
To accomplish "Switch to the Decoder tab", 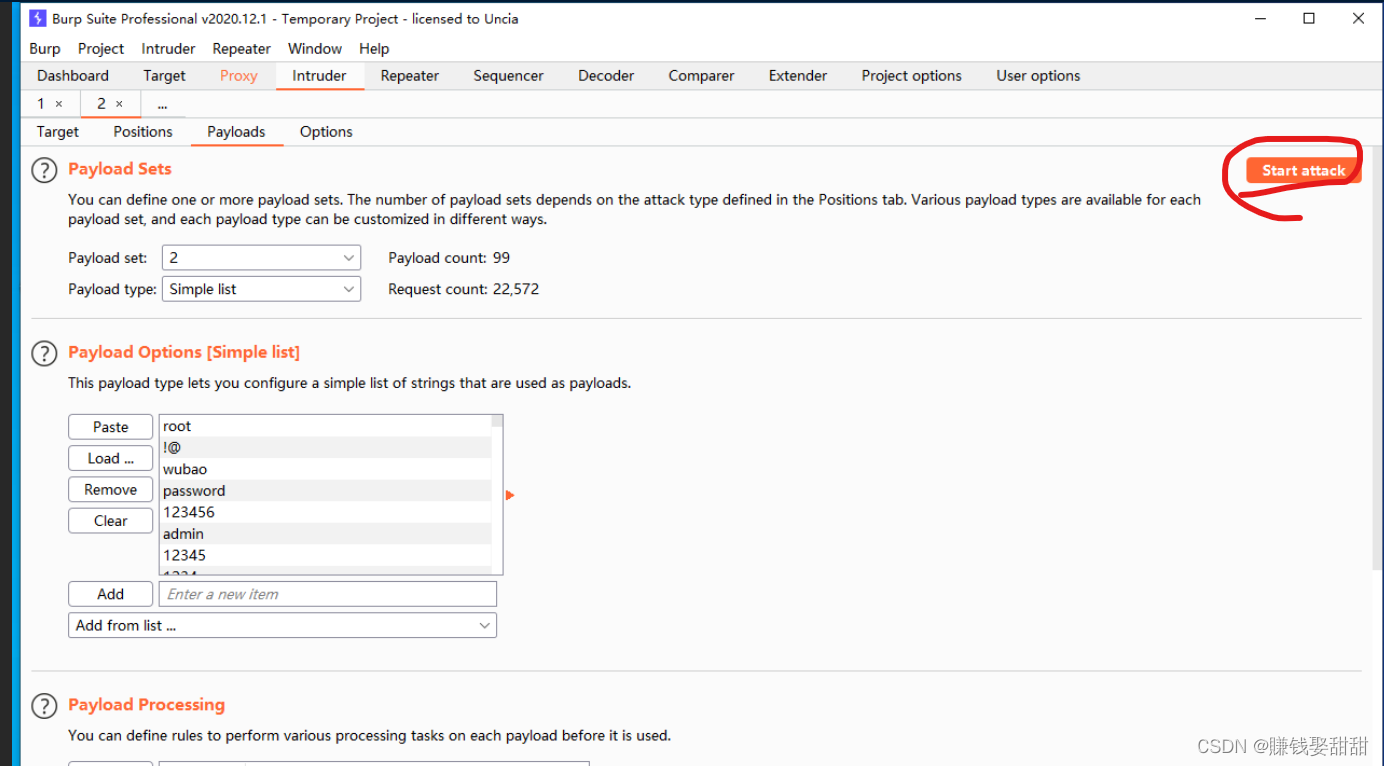I will point(606,76).
